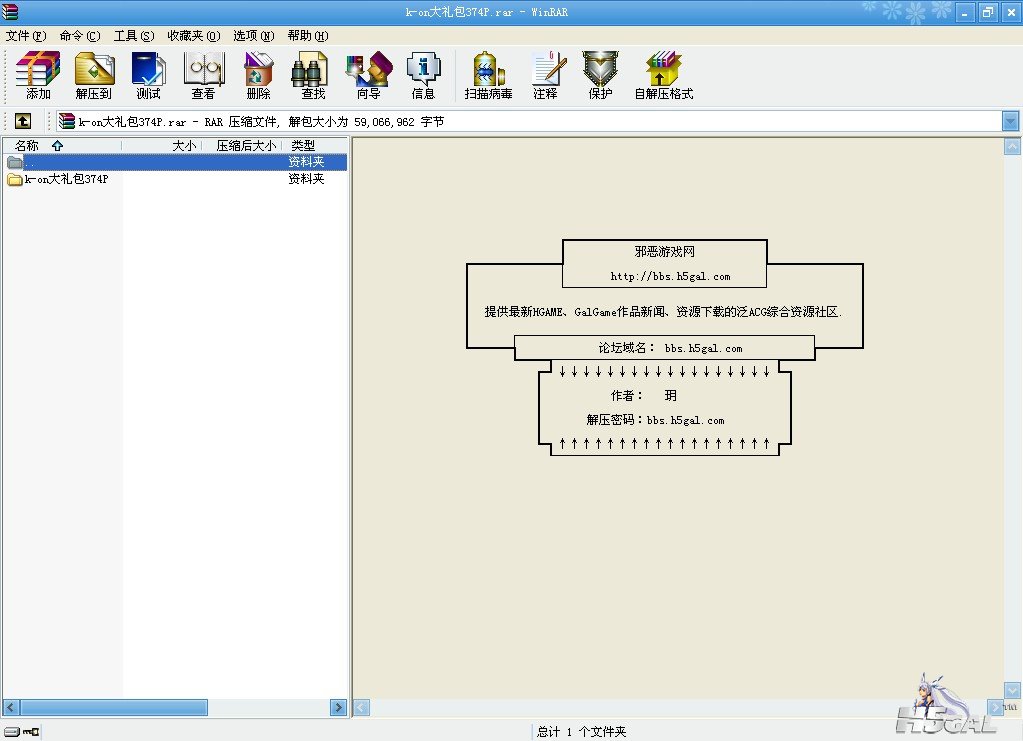Select the k-on大礼包374P folder

[66, 179]
